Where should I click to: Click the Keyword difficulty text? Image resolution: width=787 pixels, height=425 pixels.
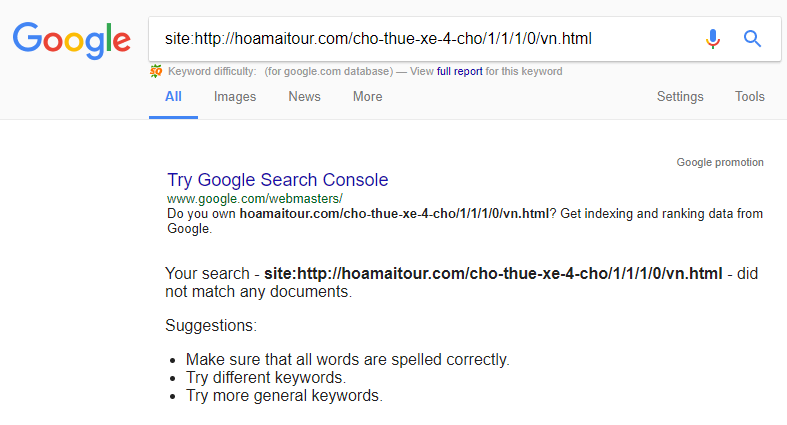[212, 71]
